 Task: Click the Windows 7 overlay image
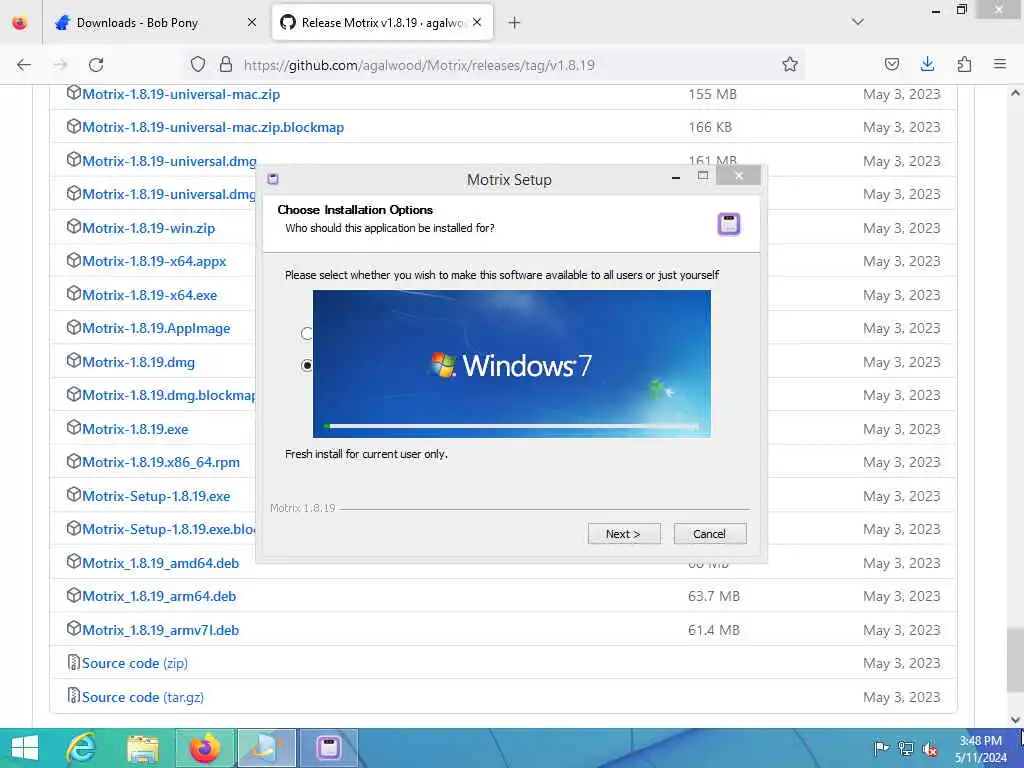511,364
